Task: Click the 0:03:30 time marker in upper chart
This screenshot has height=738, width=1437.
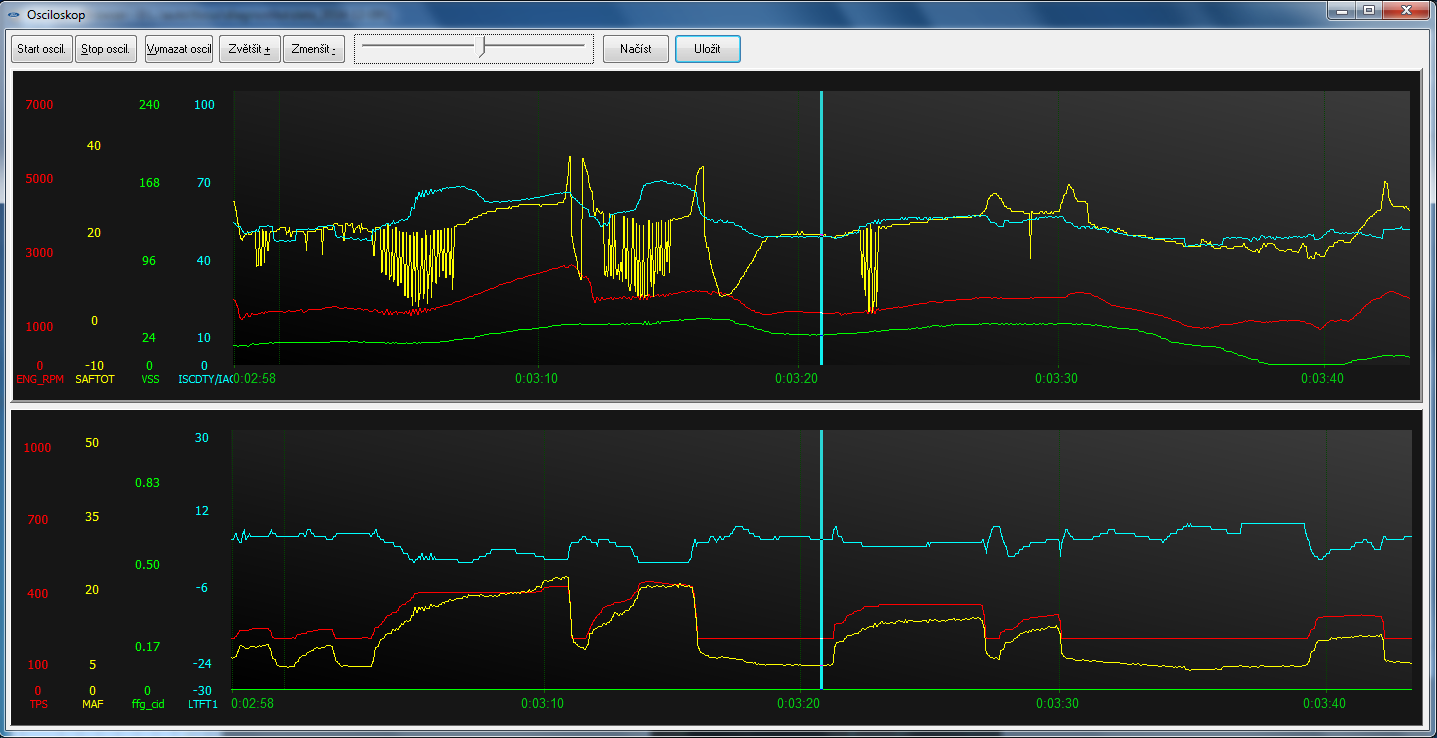Action: pyautogui.click(x=1056, y=380)
